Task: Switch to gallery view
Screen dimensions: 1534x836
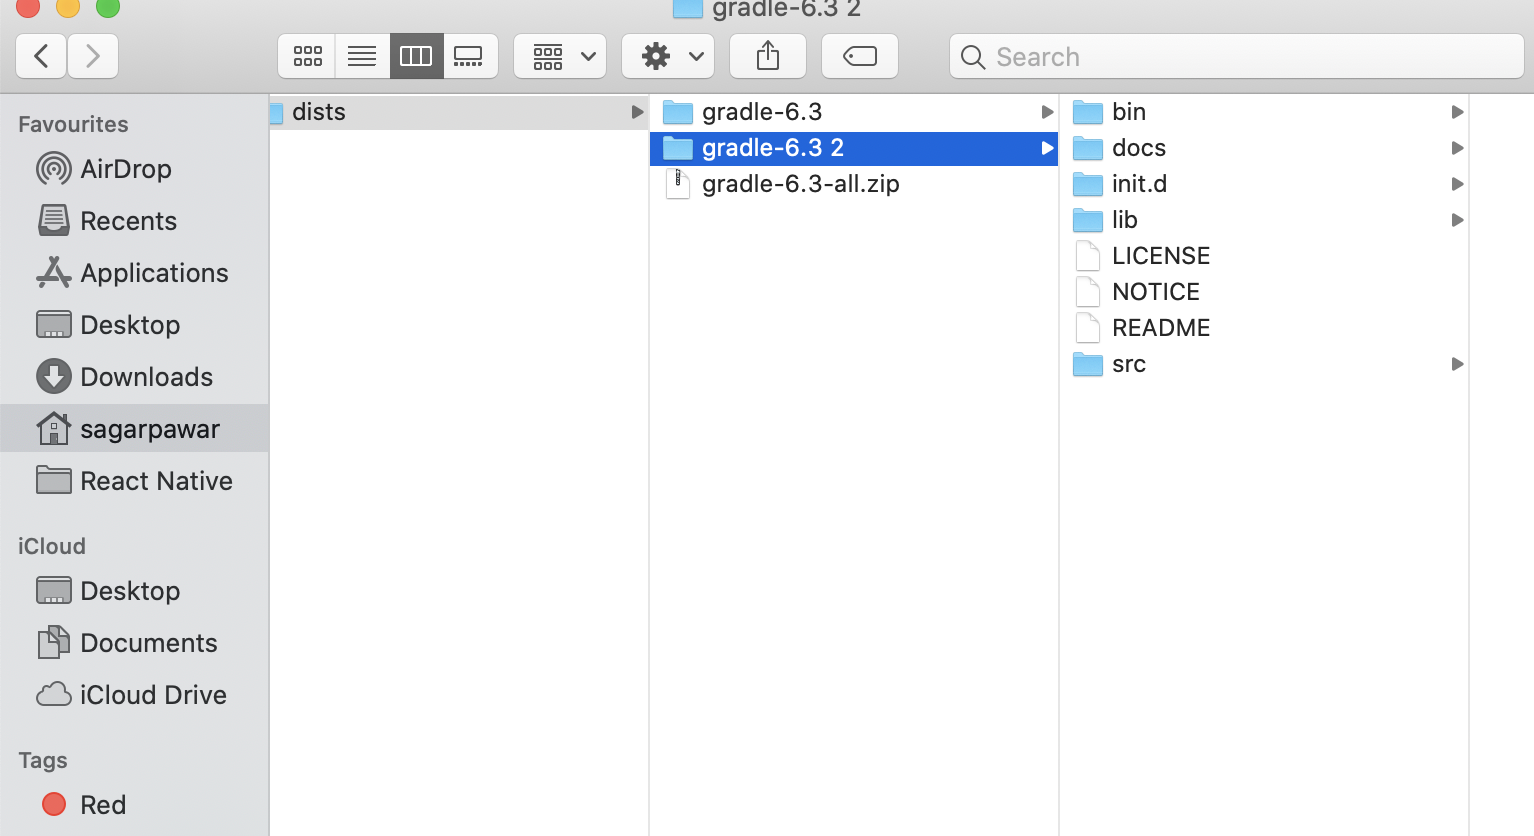Action: [x=468, y=56]
